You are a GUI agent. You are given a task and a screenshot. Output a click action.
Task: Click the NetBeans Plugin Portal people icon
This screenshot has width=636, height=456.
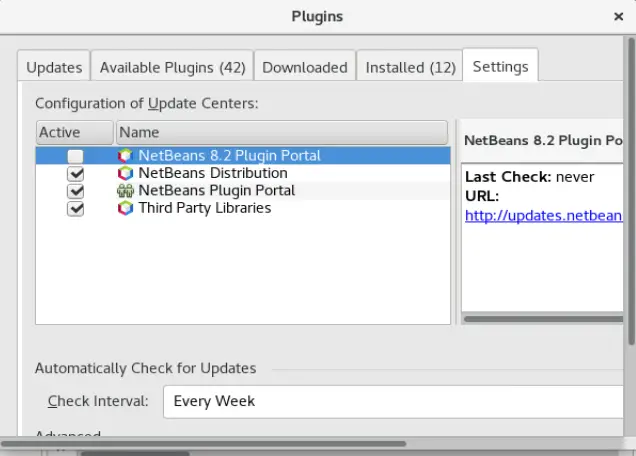click(125, 191)
